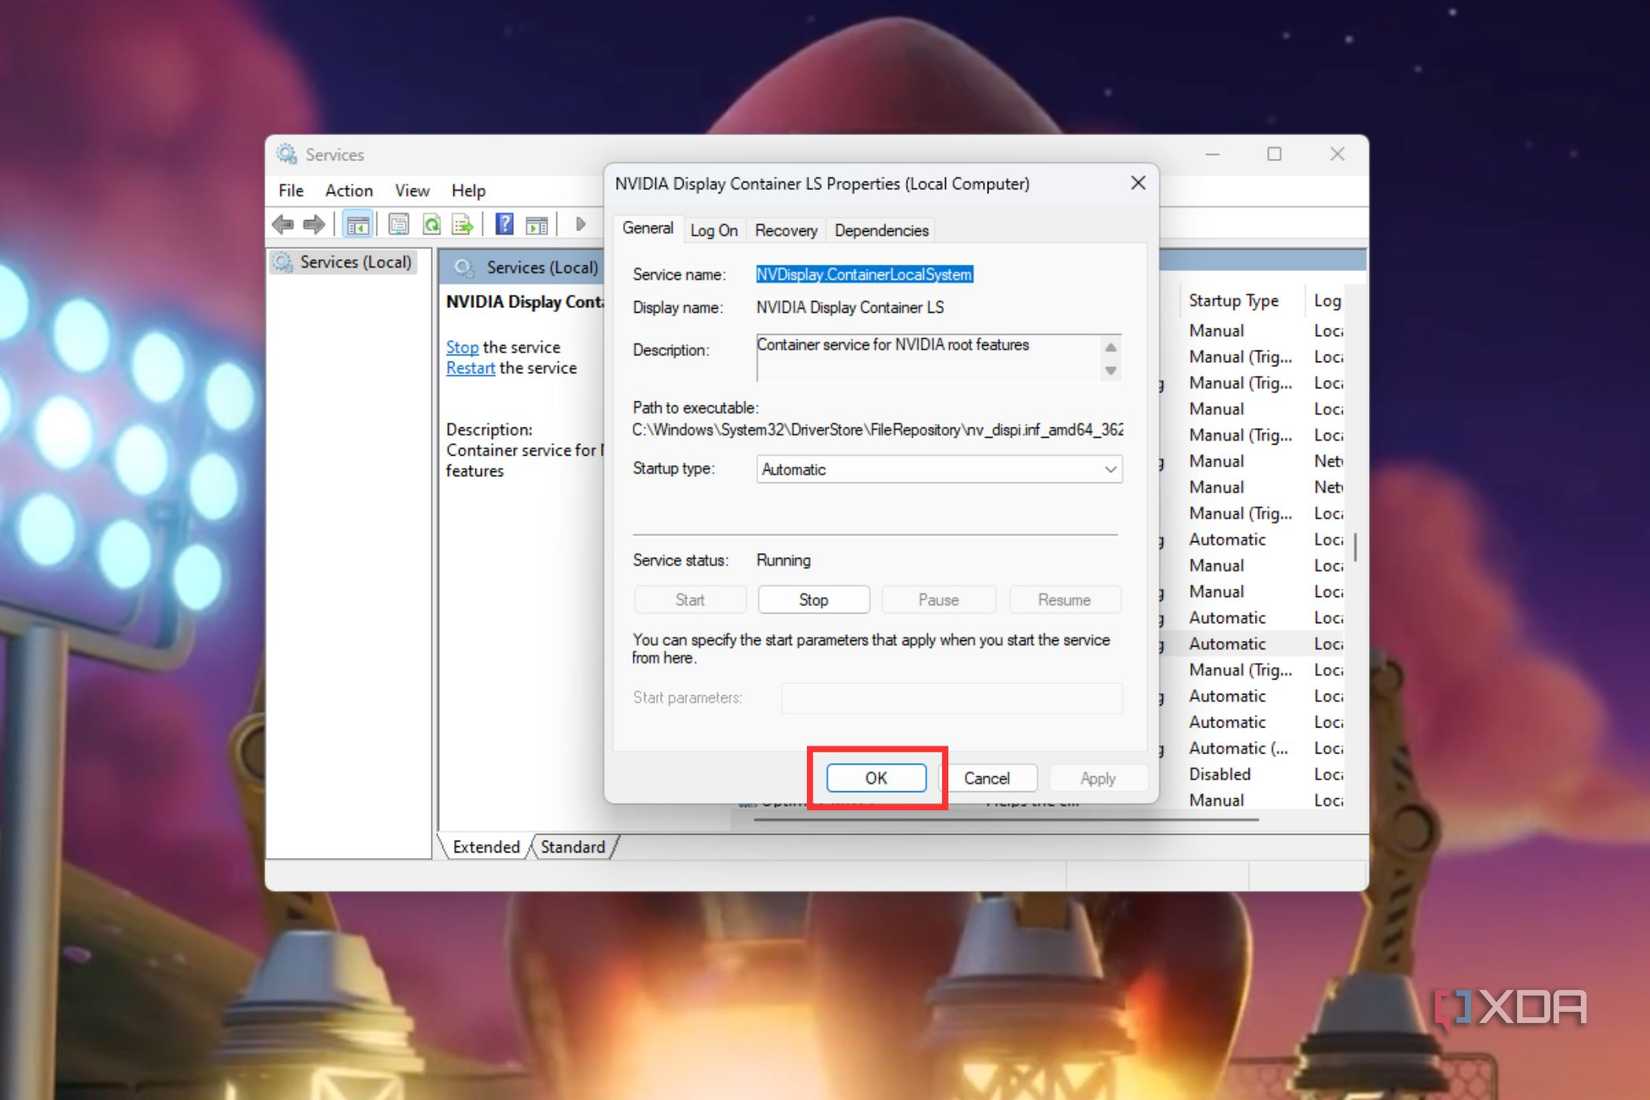1650x1100 pixels.
Task: Open Properties using the toolbar icon
Action: (x=398, y=223)
